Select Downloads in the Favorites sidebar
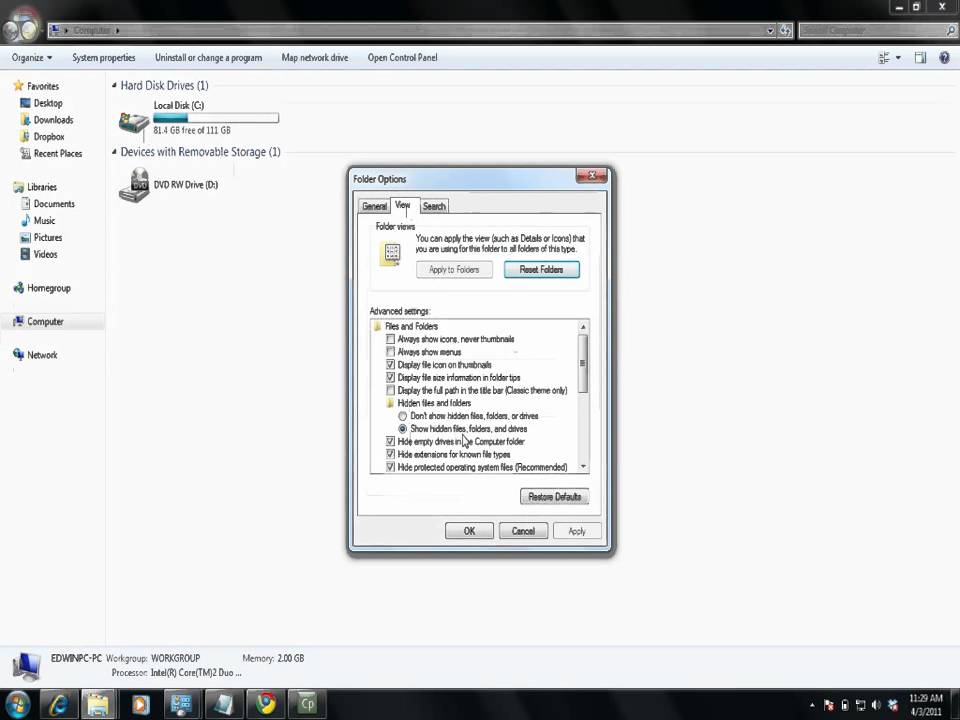The height and width of the screenshot is (720, 960). (53, 120)
